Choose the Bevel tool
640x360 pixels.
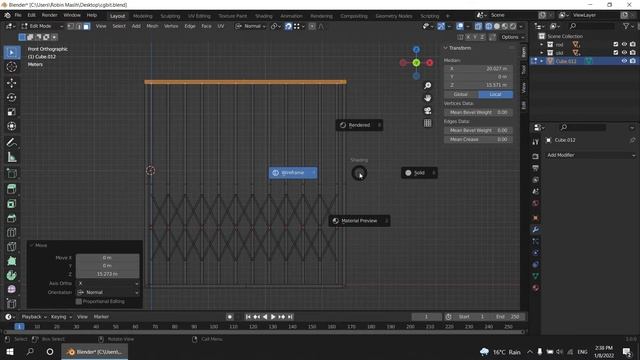pyautogui.click(x=11, y=218)
